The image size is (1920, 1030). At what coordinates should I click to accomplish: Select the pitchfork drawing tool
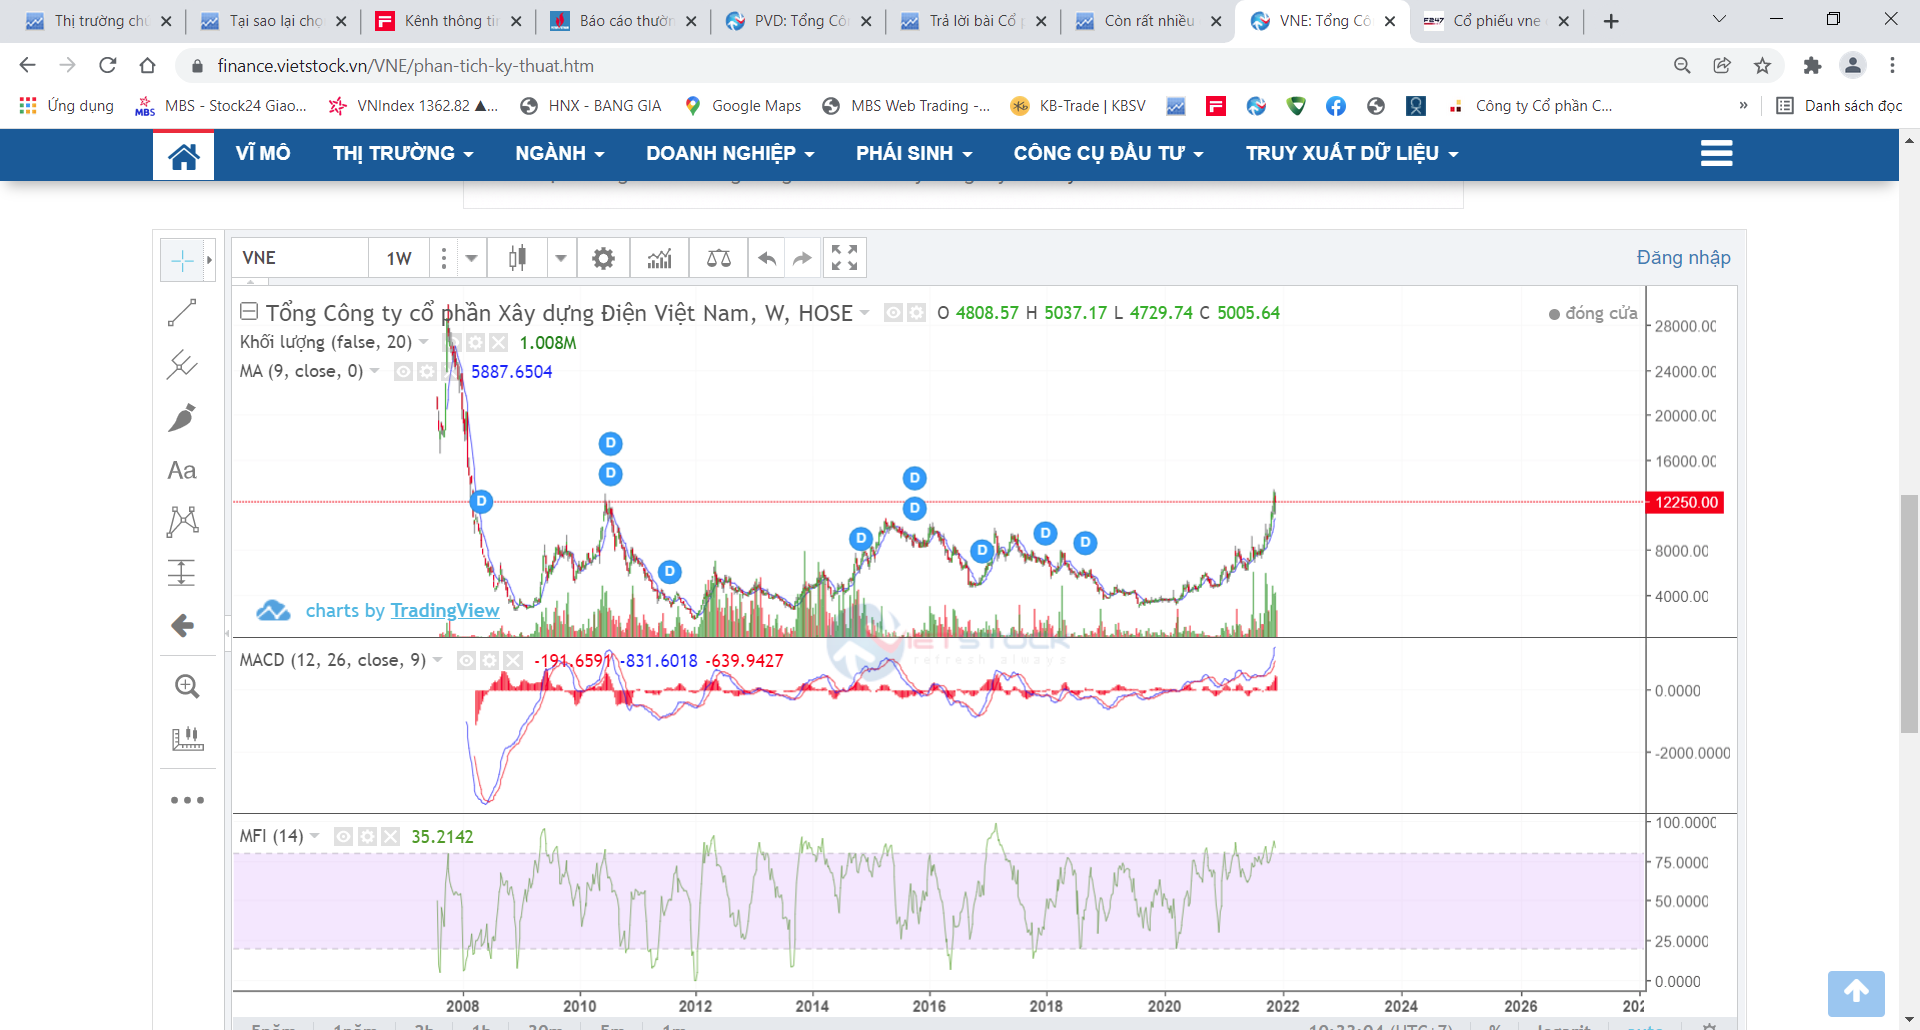point(182,365)
